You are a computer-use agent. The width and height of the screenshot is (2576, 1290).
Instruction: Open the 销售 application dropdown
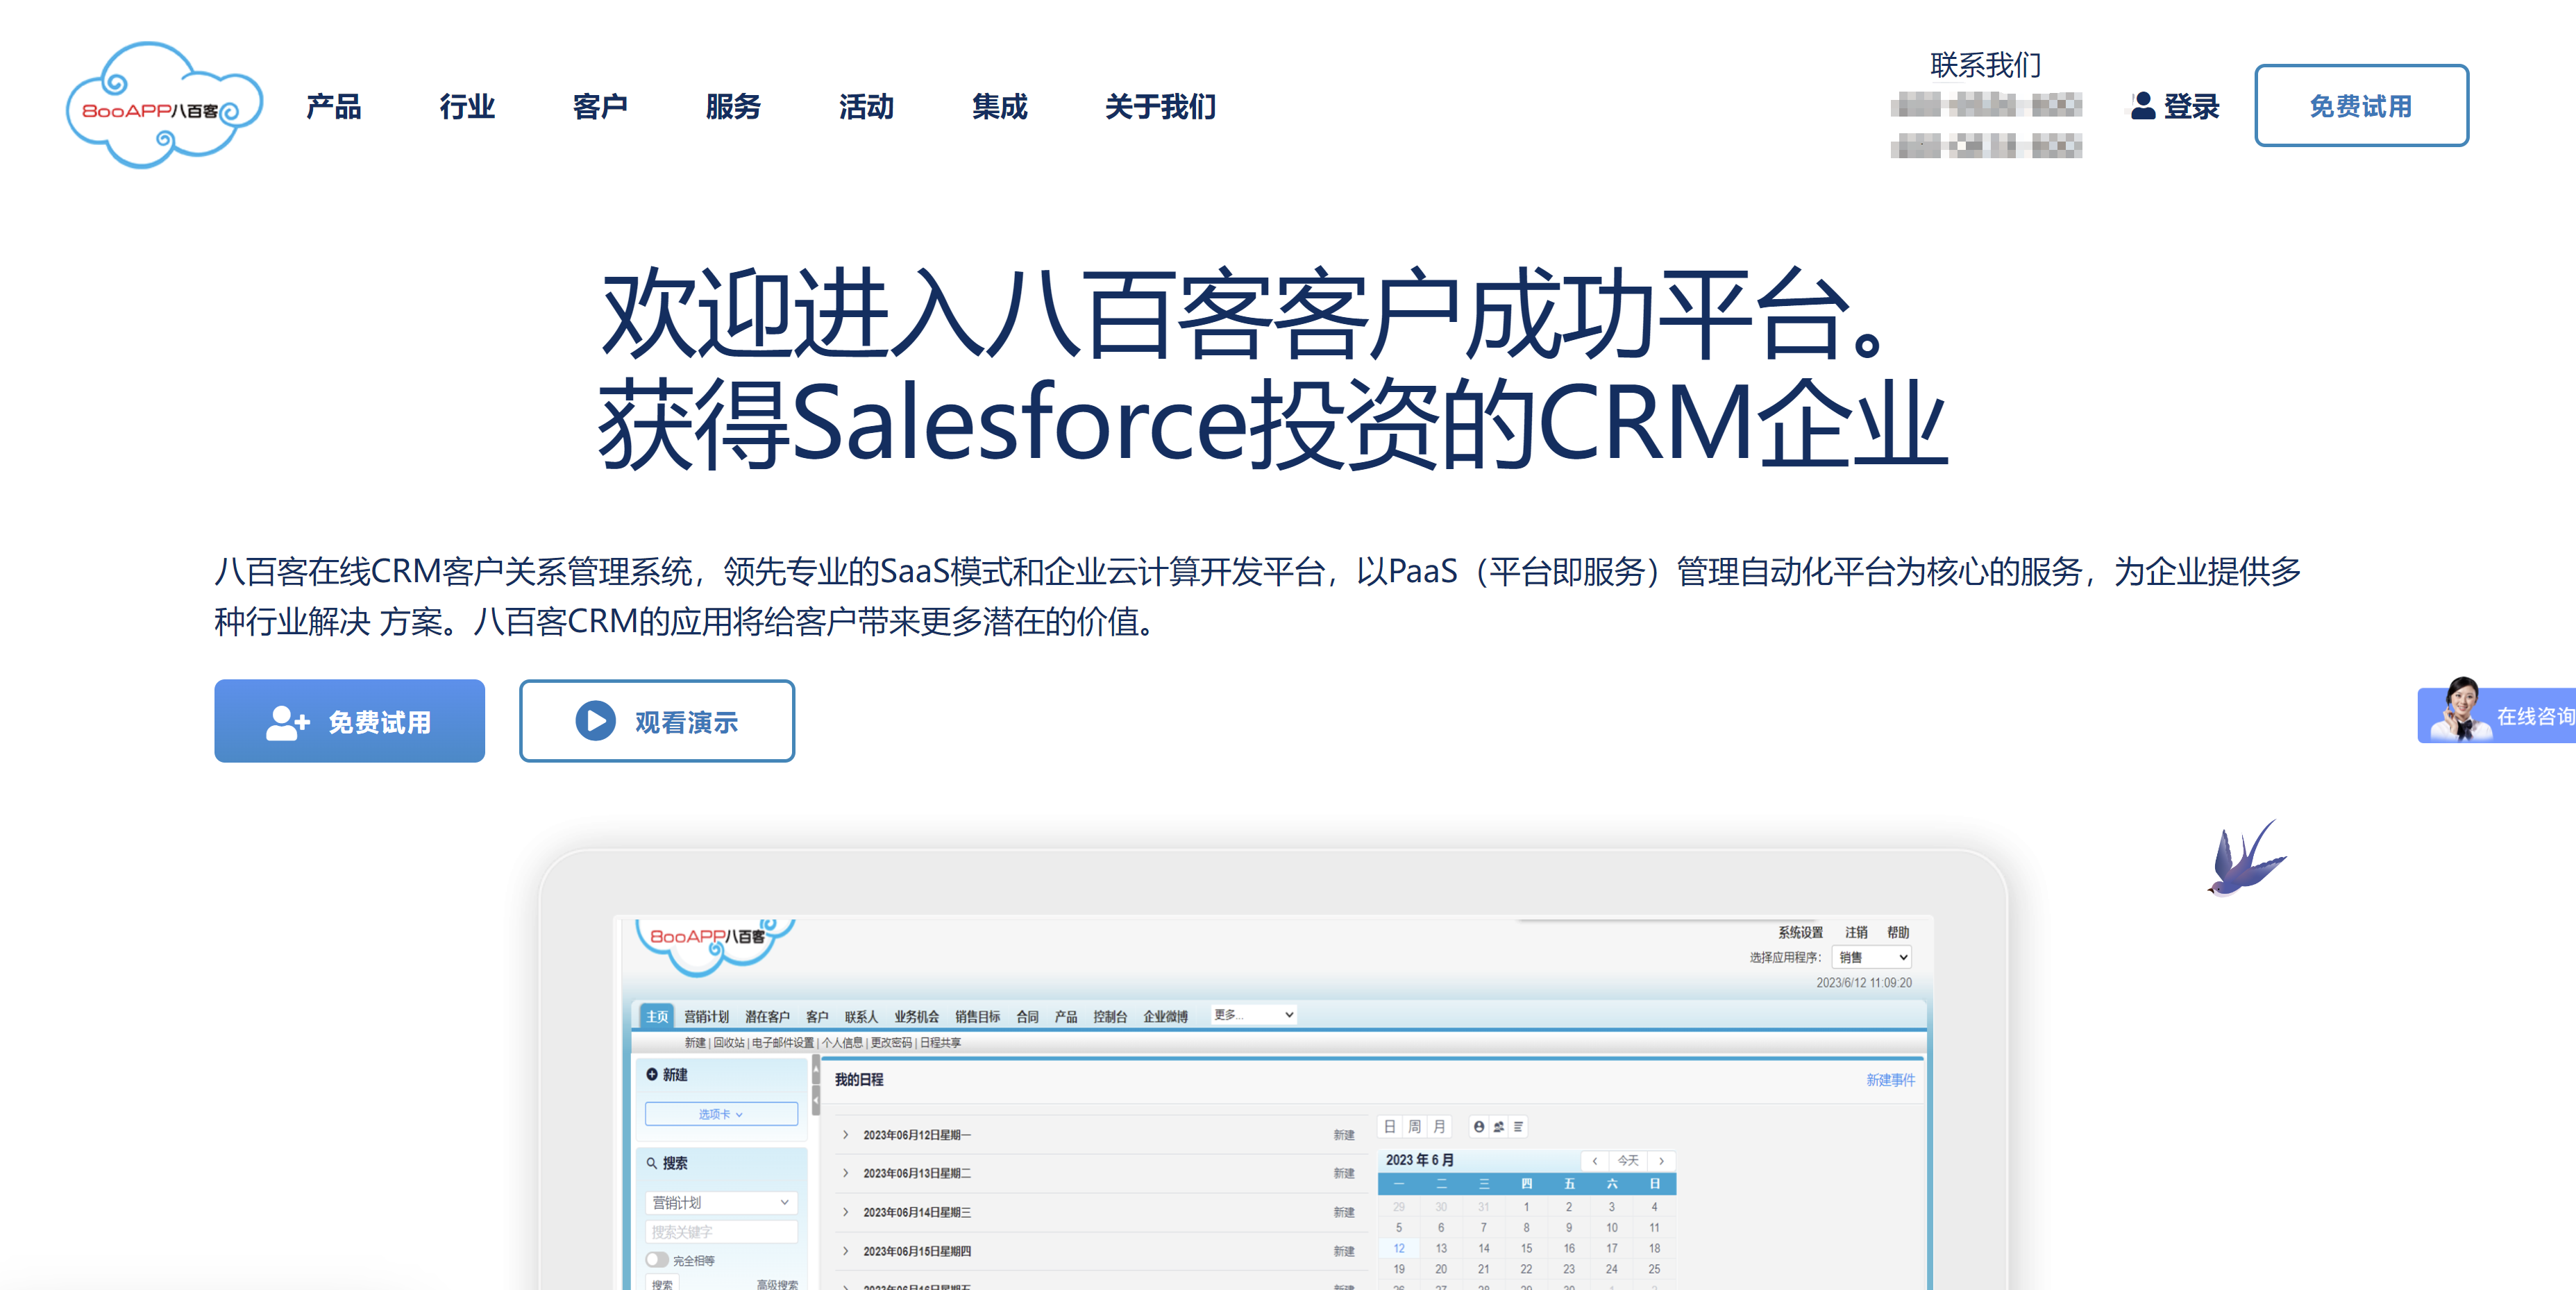[x=1871, y=957]
